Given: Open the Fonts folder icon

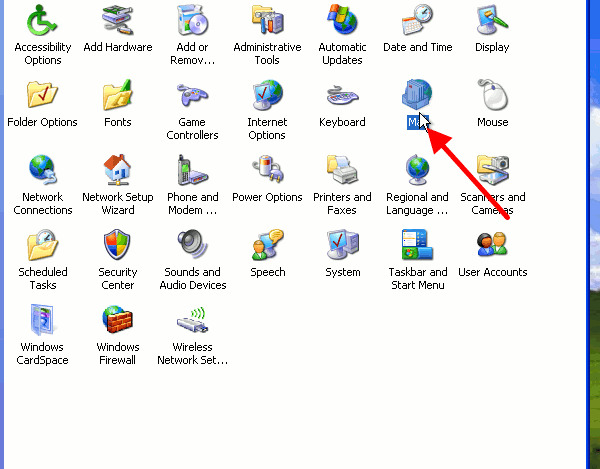Looking at the screenshot, I should 117,94.
